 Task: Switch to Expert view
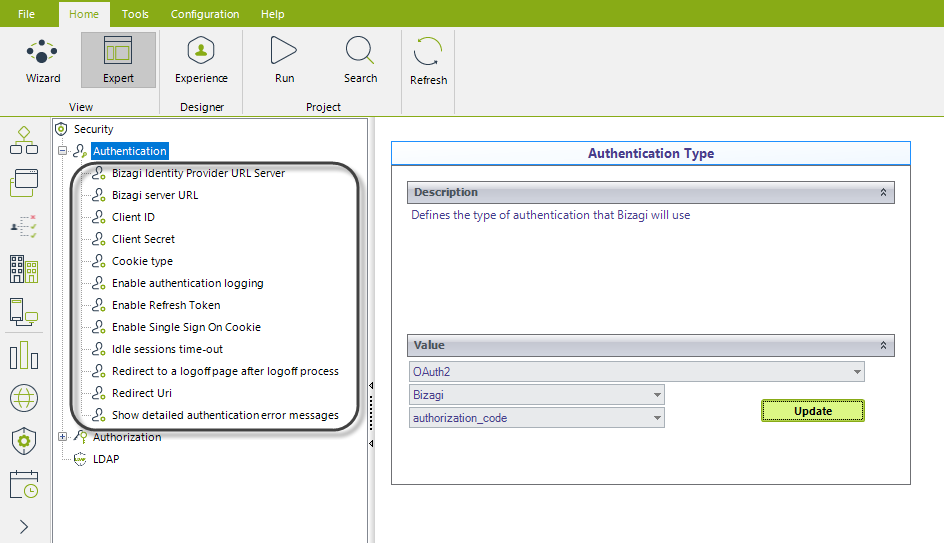tap(118, 60)
